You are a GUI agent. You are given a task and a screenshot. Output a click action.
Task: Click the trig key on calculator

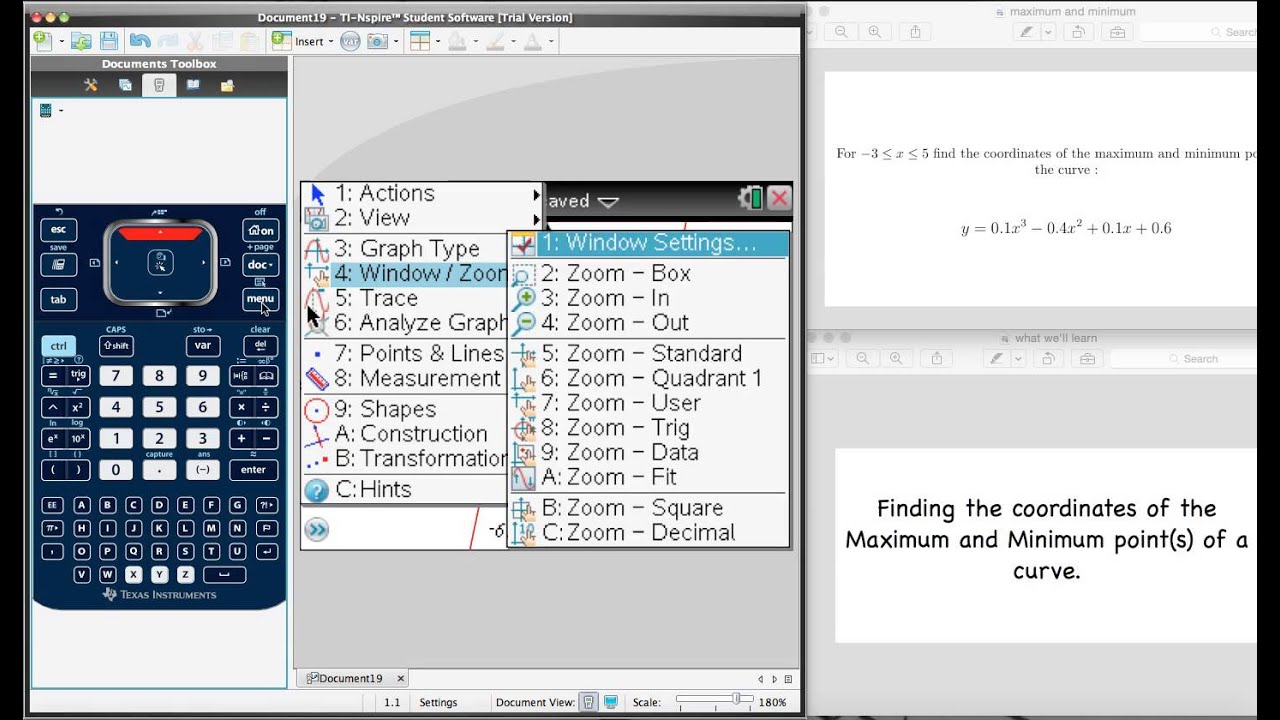(x=77, y=376)
